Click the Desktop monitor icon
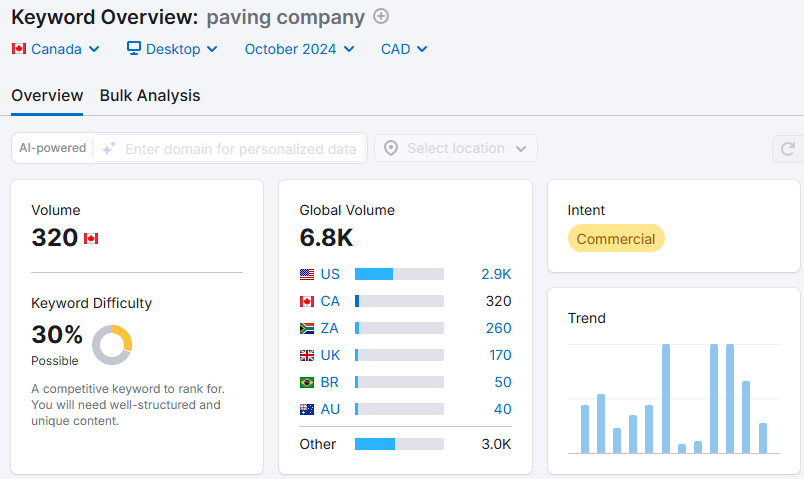 pyautogui.click(x=133, y=48)
